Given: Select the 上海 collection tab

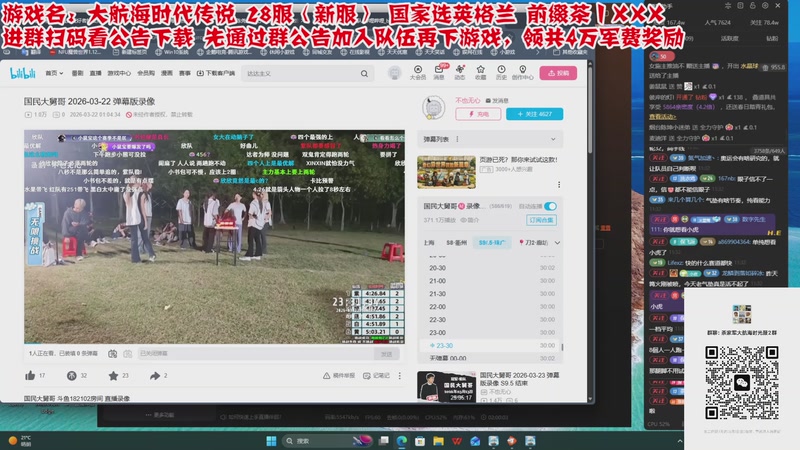Looking at the screenshot, I should (x=429, y=243).
